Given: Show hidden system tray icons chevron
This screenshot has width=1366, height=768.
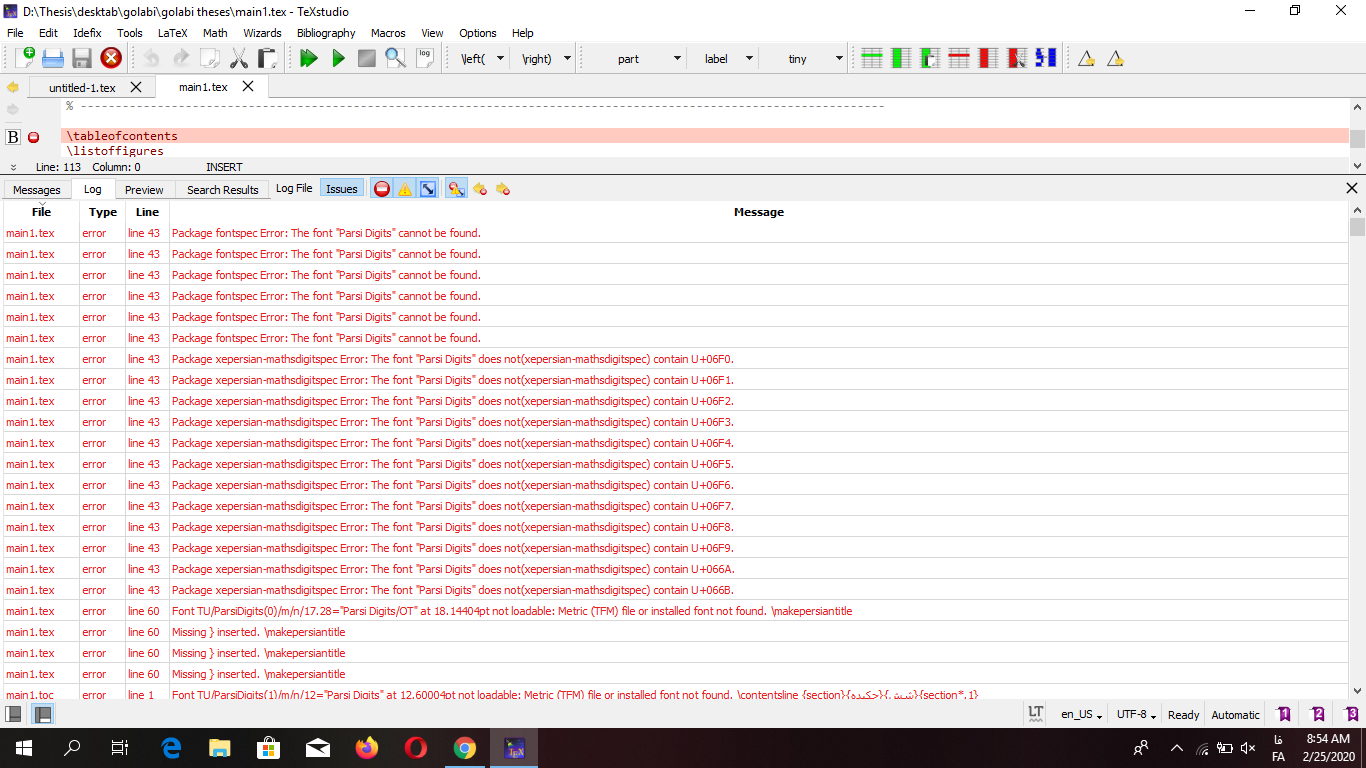Looking at the screenshot, I should (x=1177, y=748).
